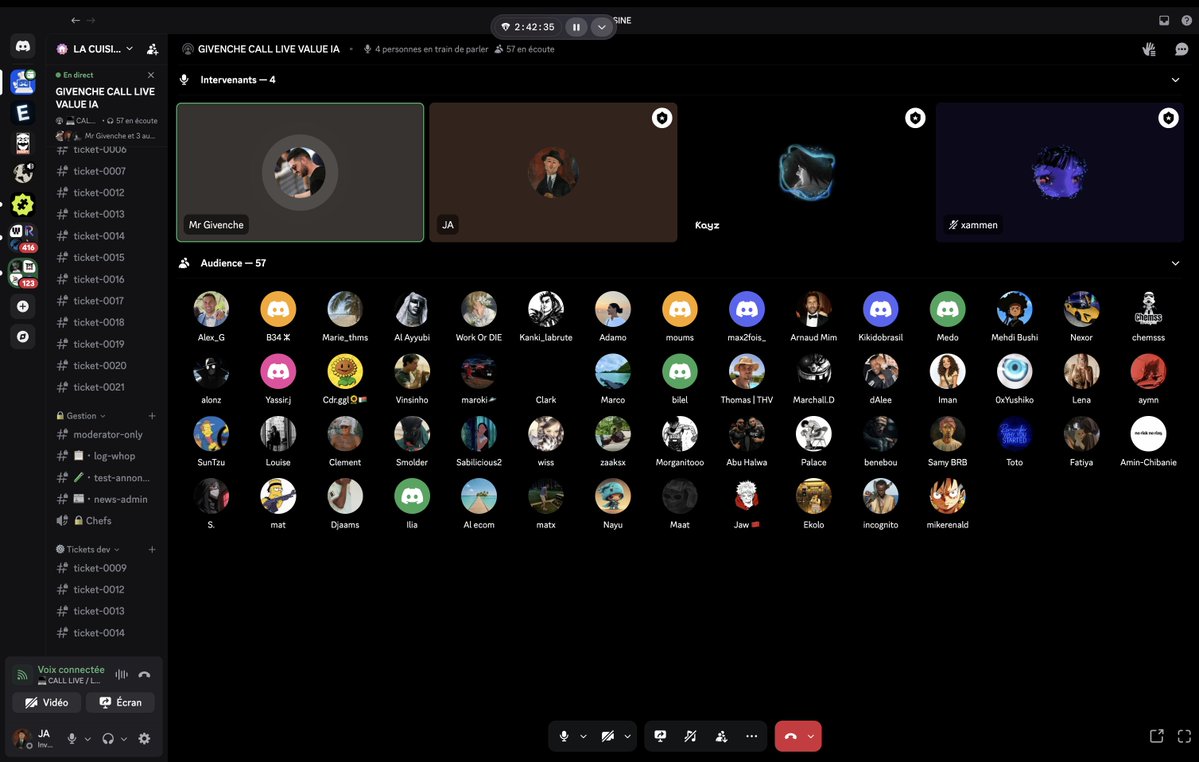Click the pop-out window icon at bottom right
1199x762 pixels.
(1156, 736)
